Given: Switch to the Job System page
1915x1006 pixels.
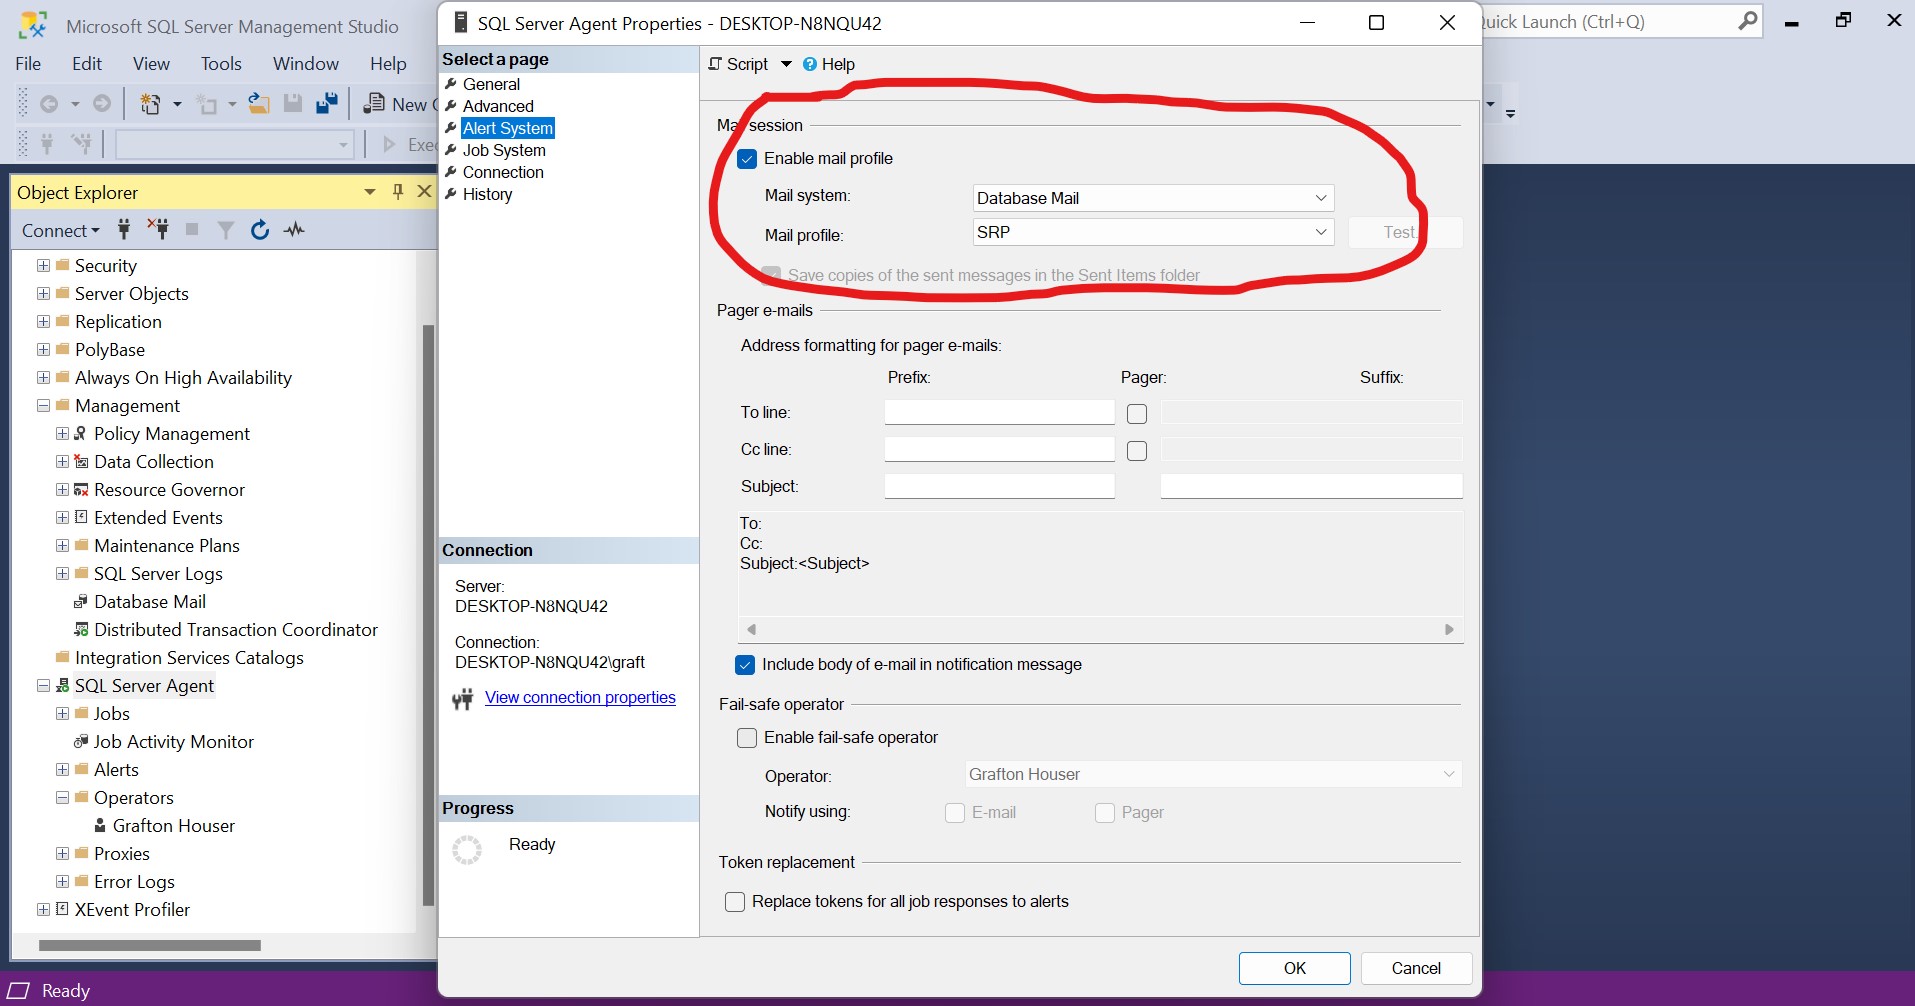Looking at the screenshot, I should coord(504,150).
